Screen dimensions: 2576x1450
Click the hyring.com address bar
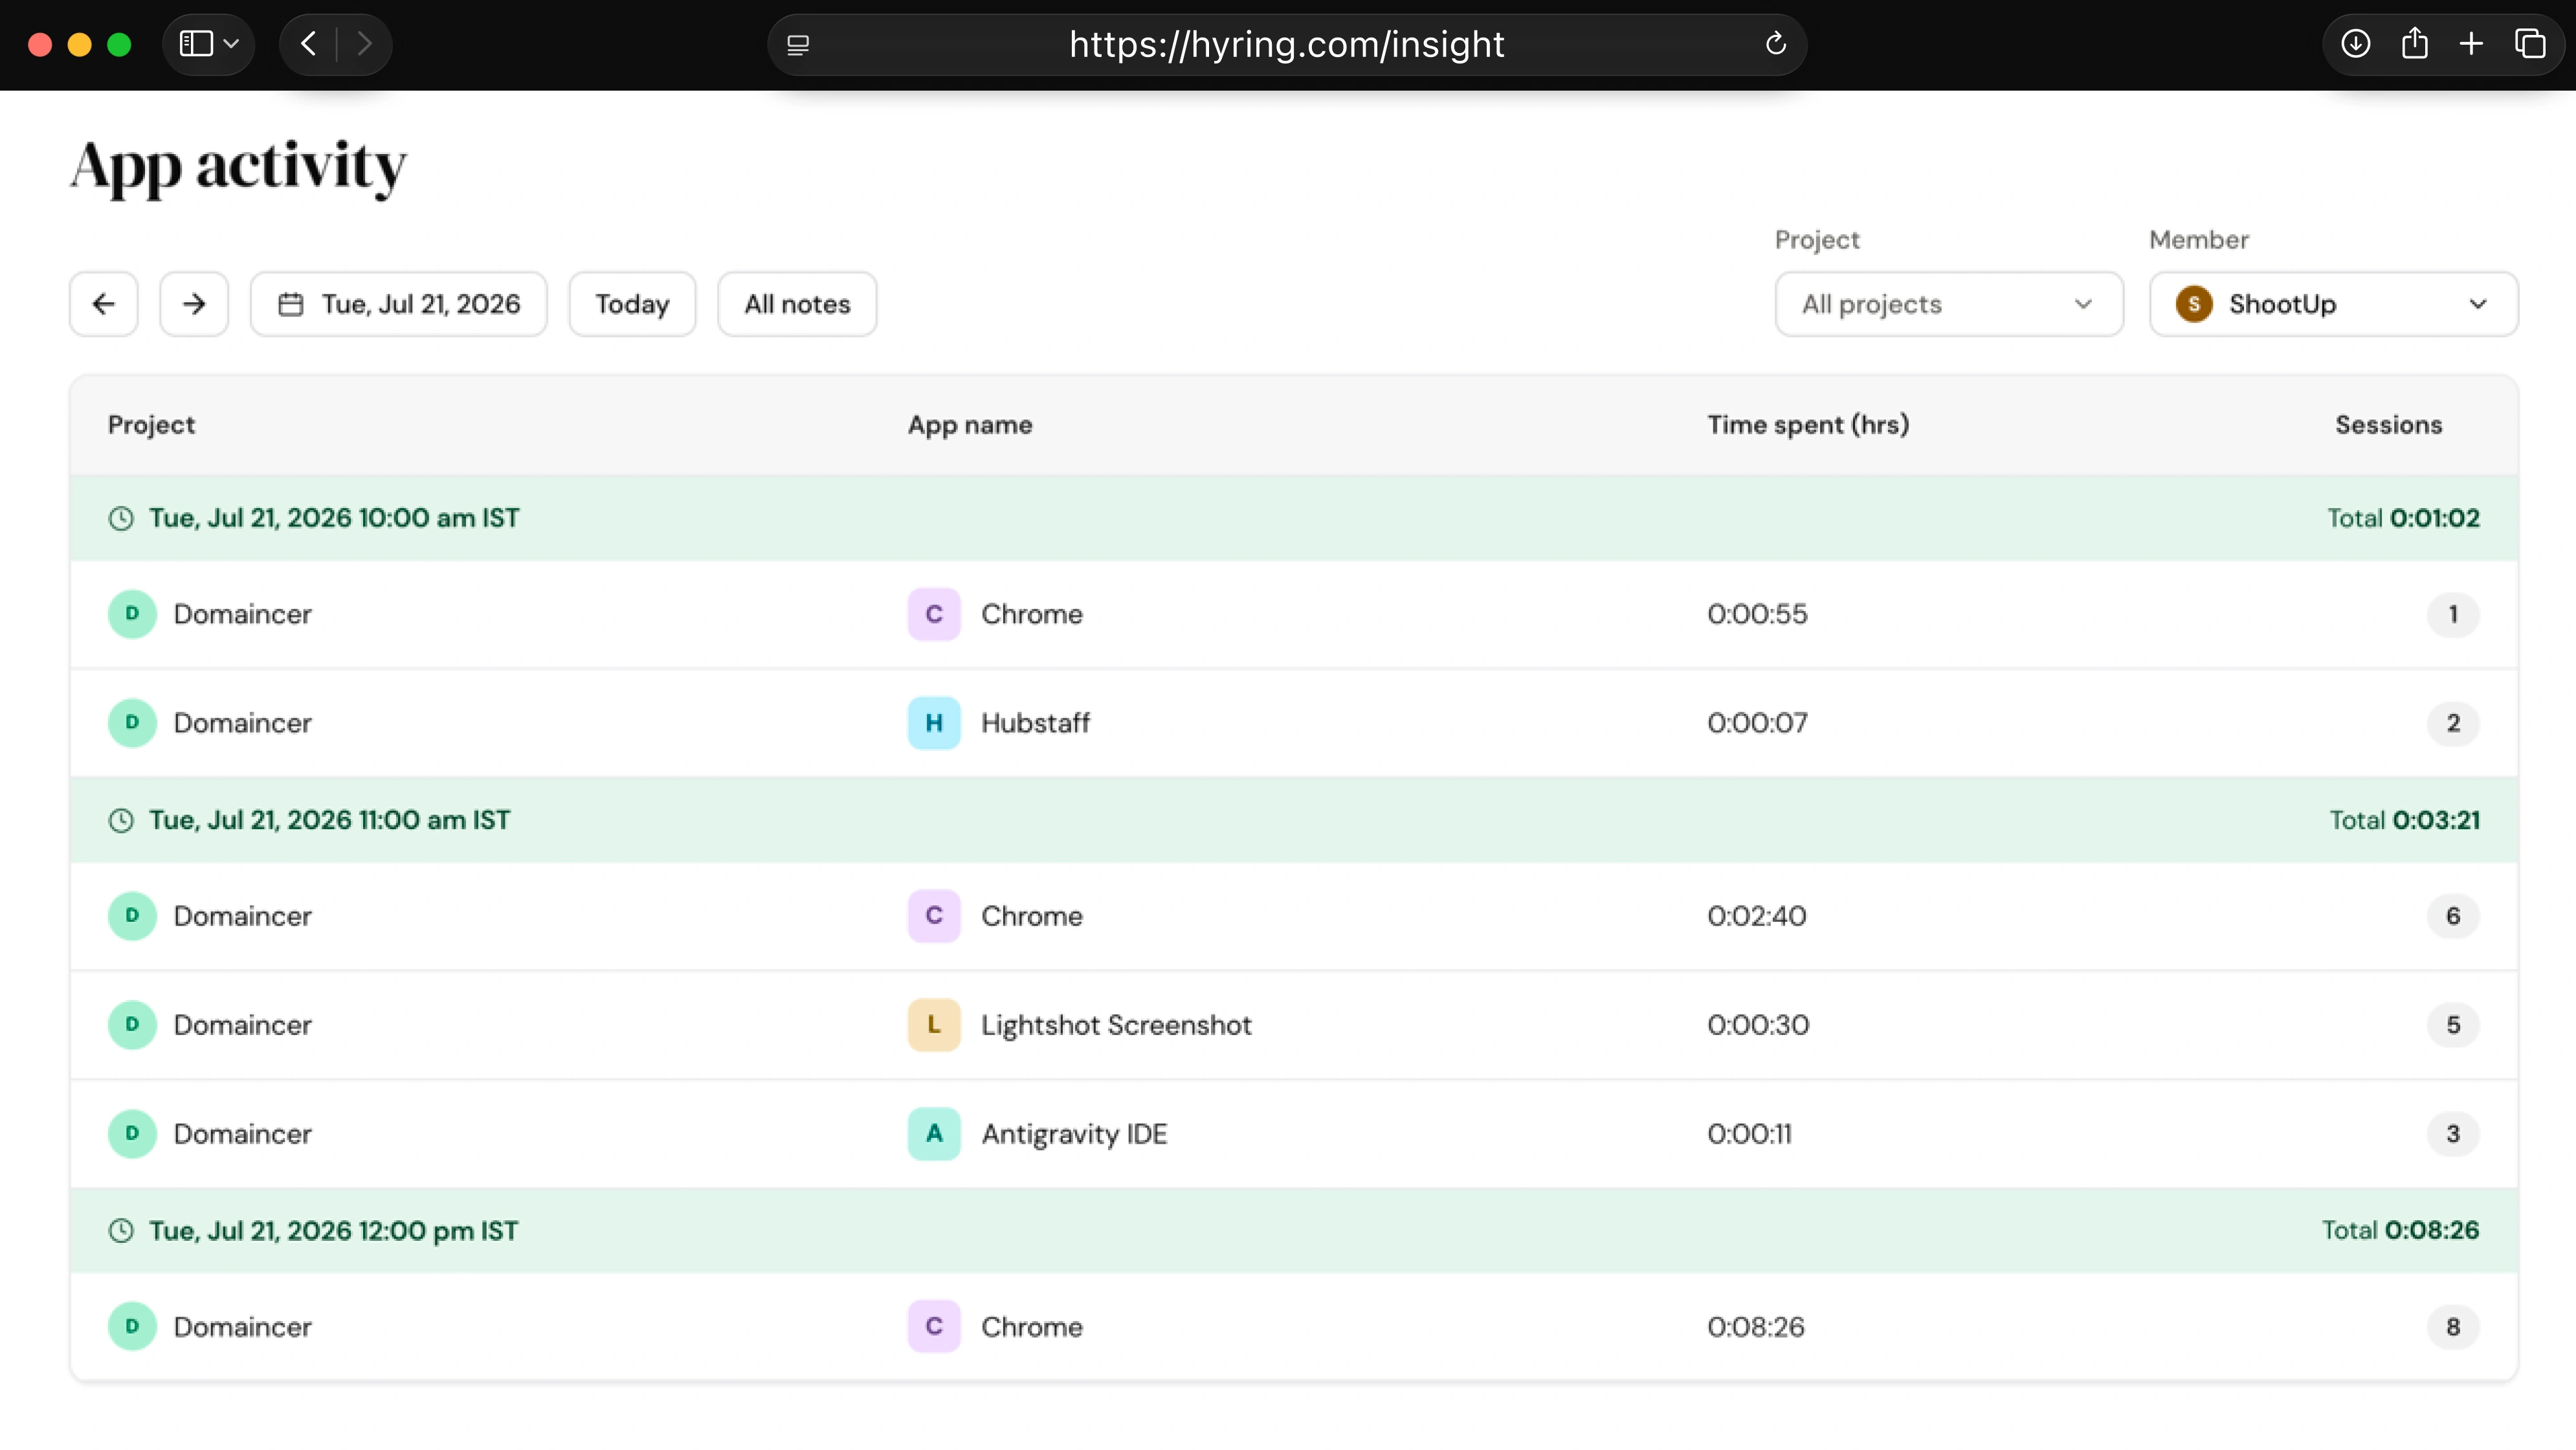1287,44
